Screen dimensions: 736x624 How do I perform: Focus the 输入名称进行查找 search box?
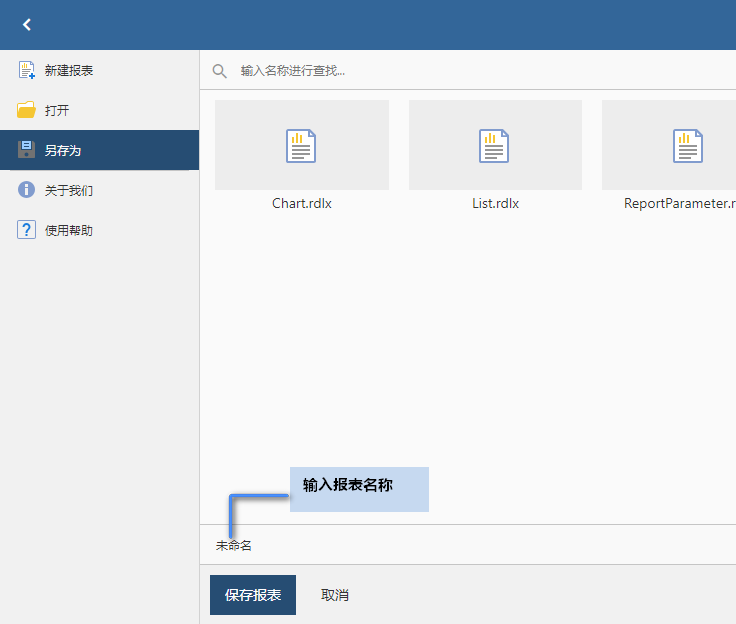[x=480, y=71]
